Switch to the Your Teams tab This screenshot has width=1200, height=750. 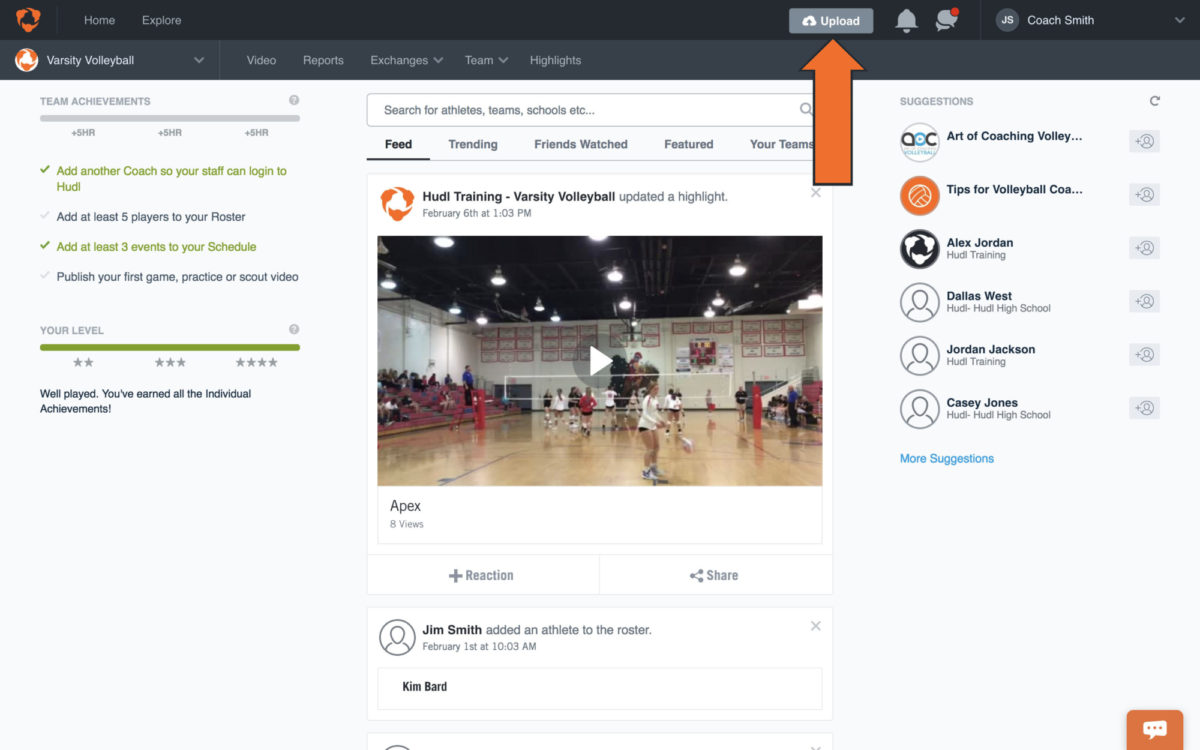coord(782,144)
